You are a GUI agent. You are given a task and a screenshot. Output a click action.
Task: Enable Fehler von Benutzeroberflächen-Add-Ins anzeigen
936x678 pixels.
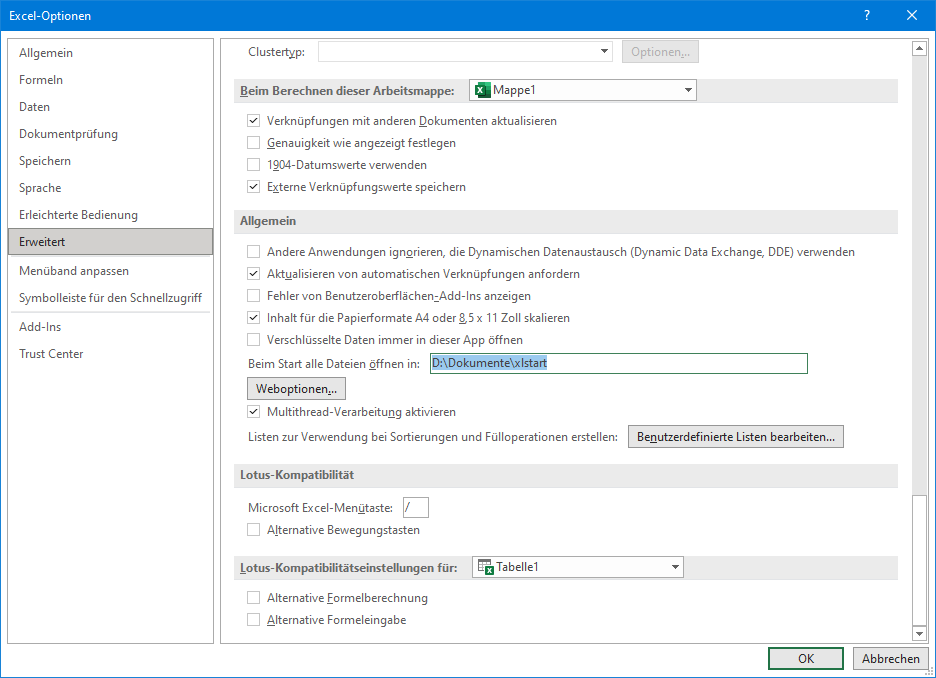(x=254, y=296)
